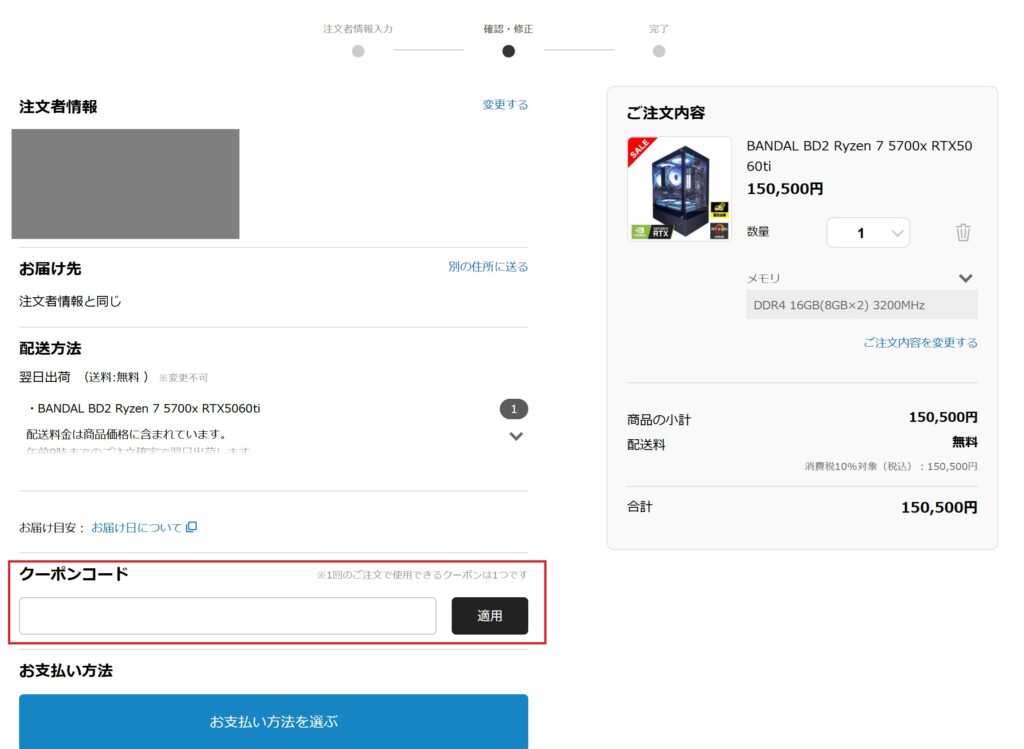Click 注文者情報と同じ text
The height and width of the screenshot is (749, 1024).
[x=70, y=301]
